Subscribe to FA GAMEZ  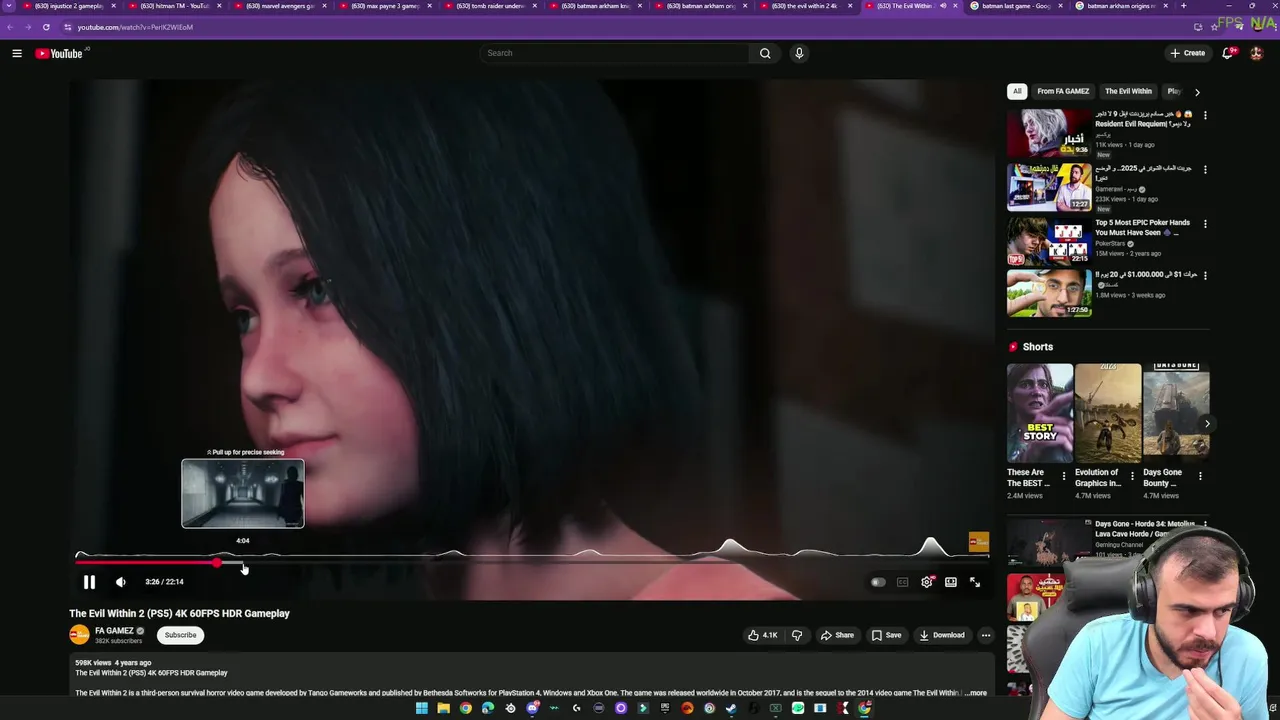tap(180, 635)
